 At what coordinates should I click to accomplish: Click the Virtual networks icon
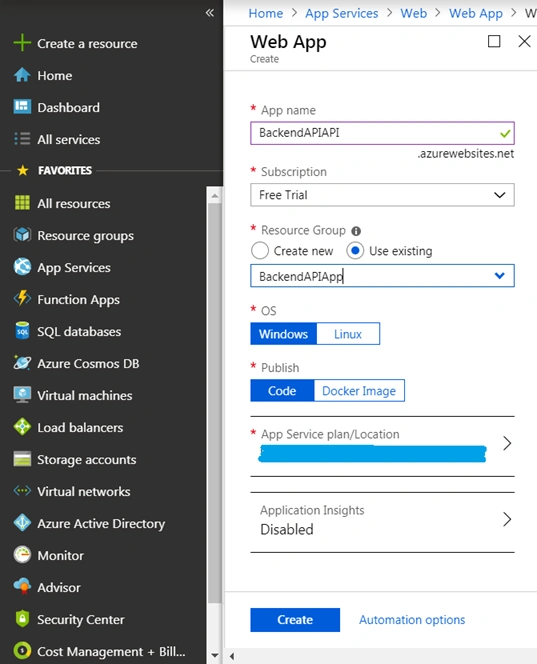point(22,491)
